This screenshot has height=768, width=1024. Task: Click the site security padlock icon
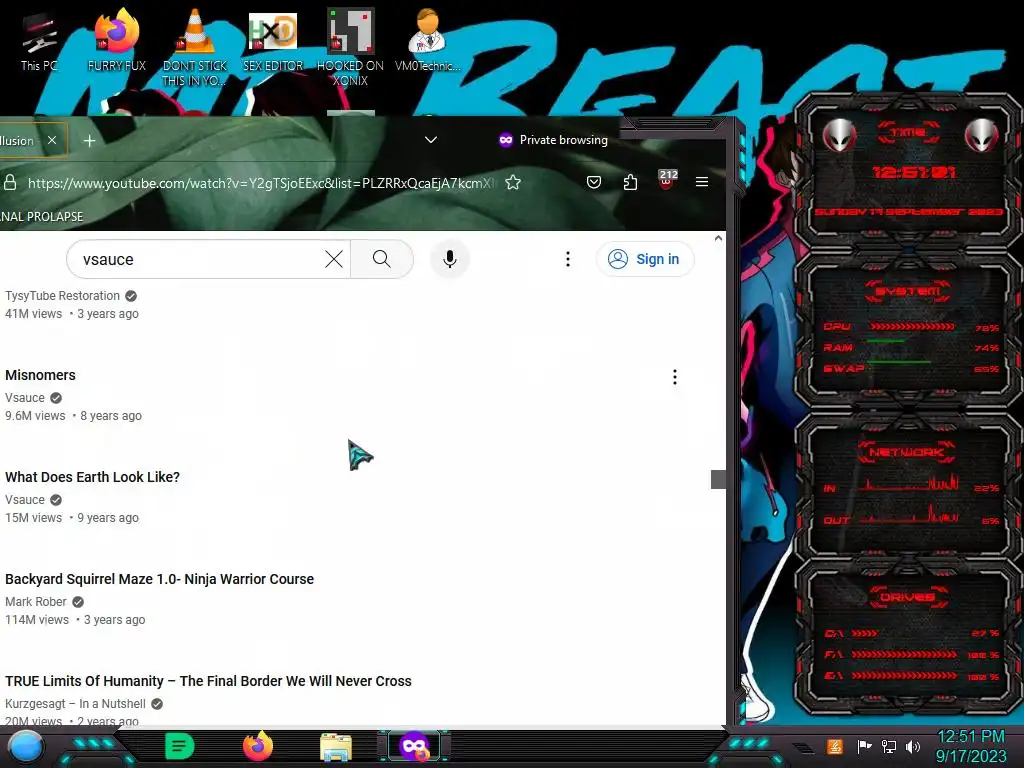(x=10, y=183)
